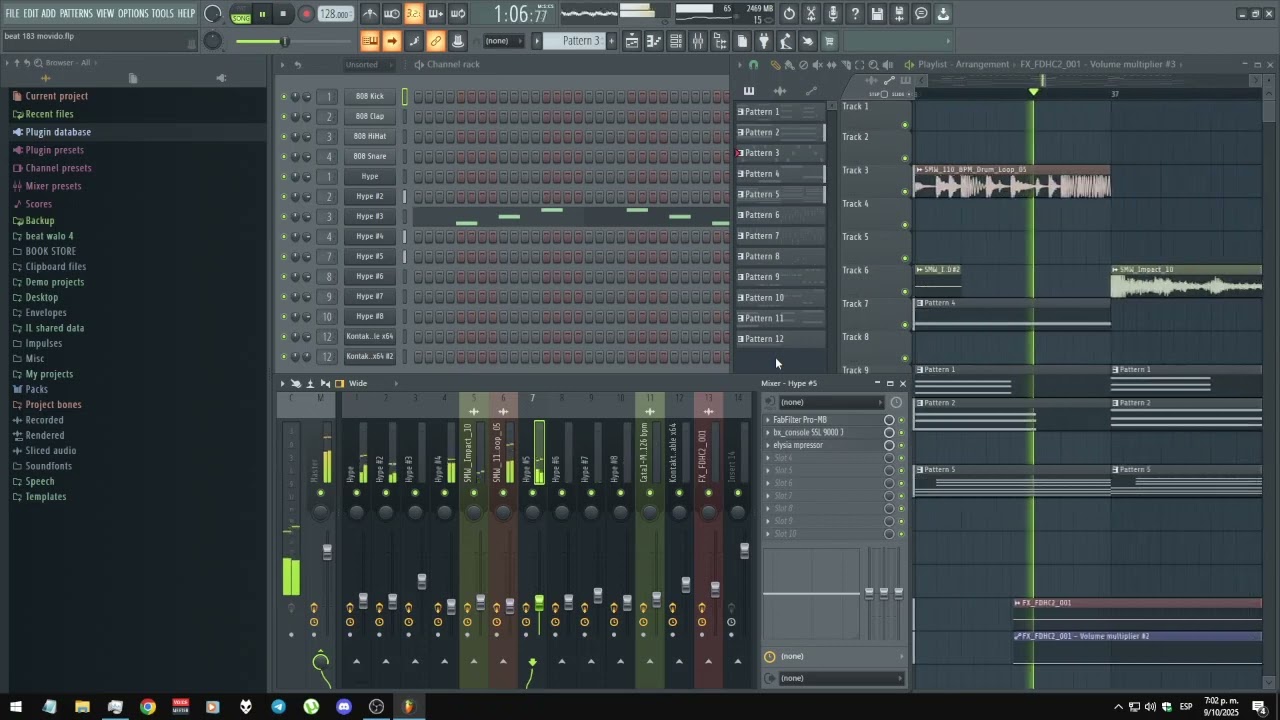1280x720 pixels.
Task: Toggle the metronome icon
Action: point(370,14)
